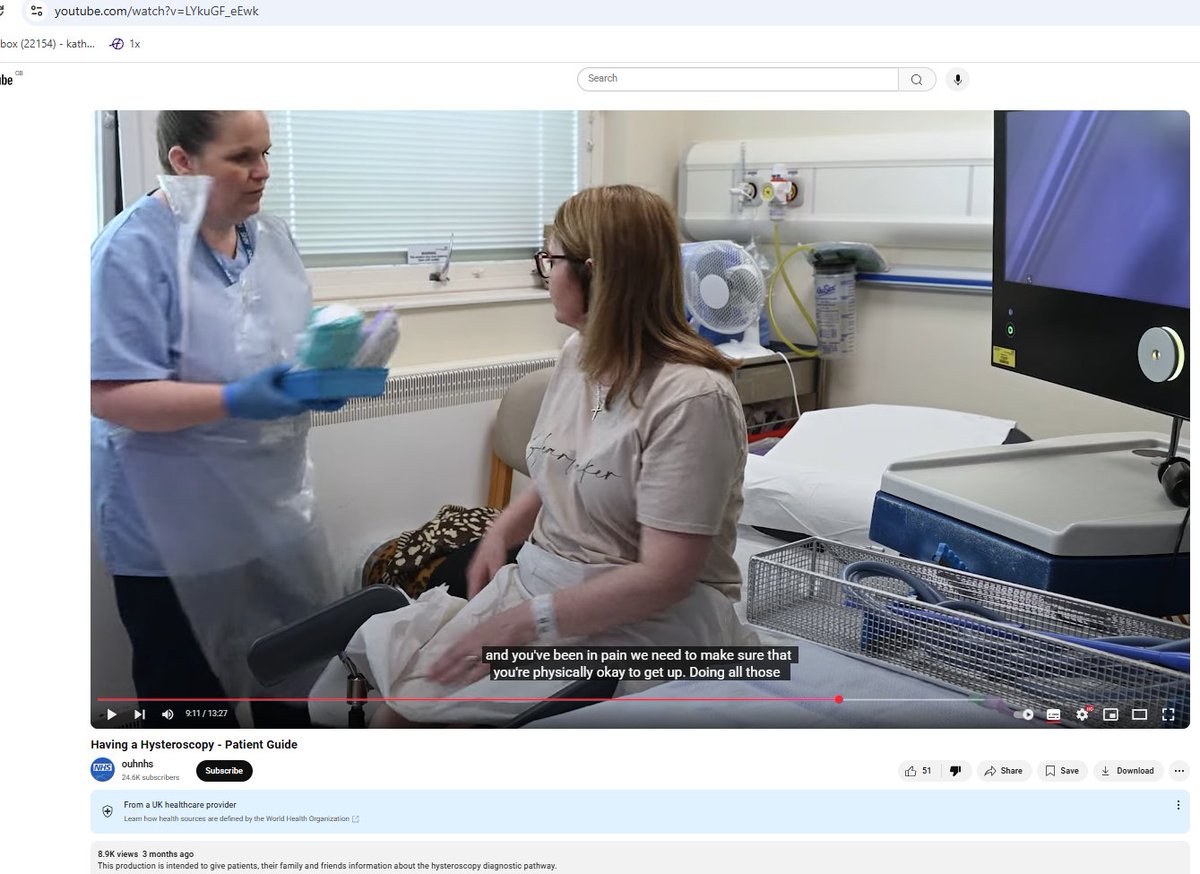Dislike this video

(955, 771)
